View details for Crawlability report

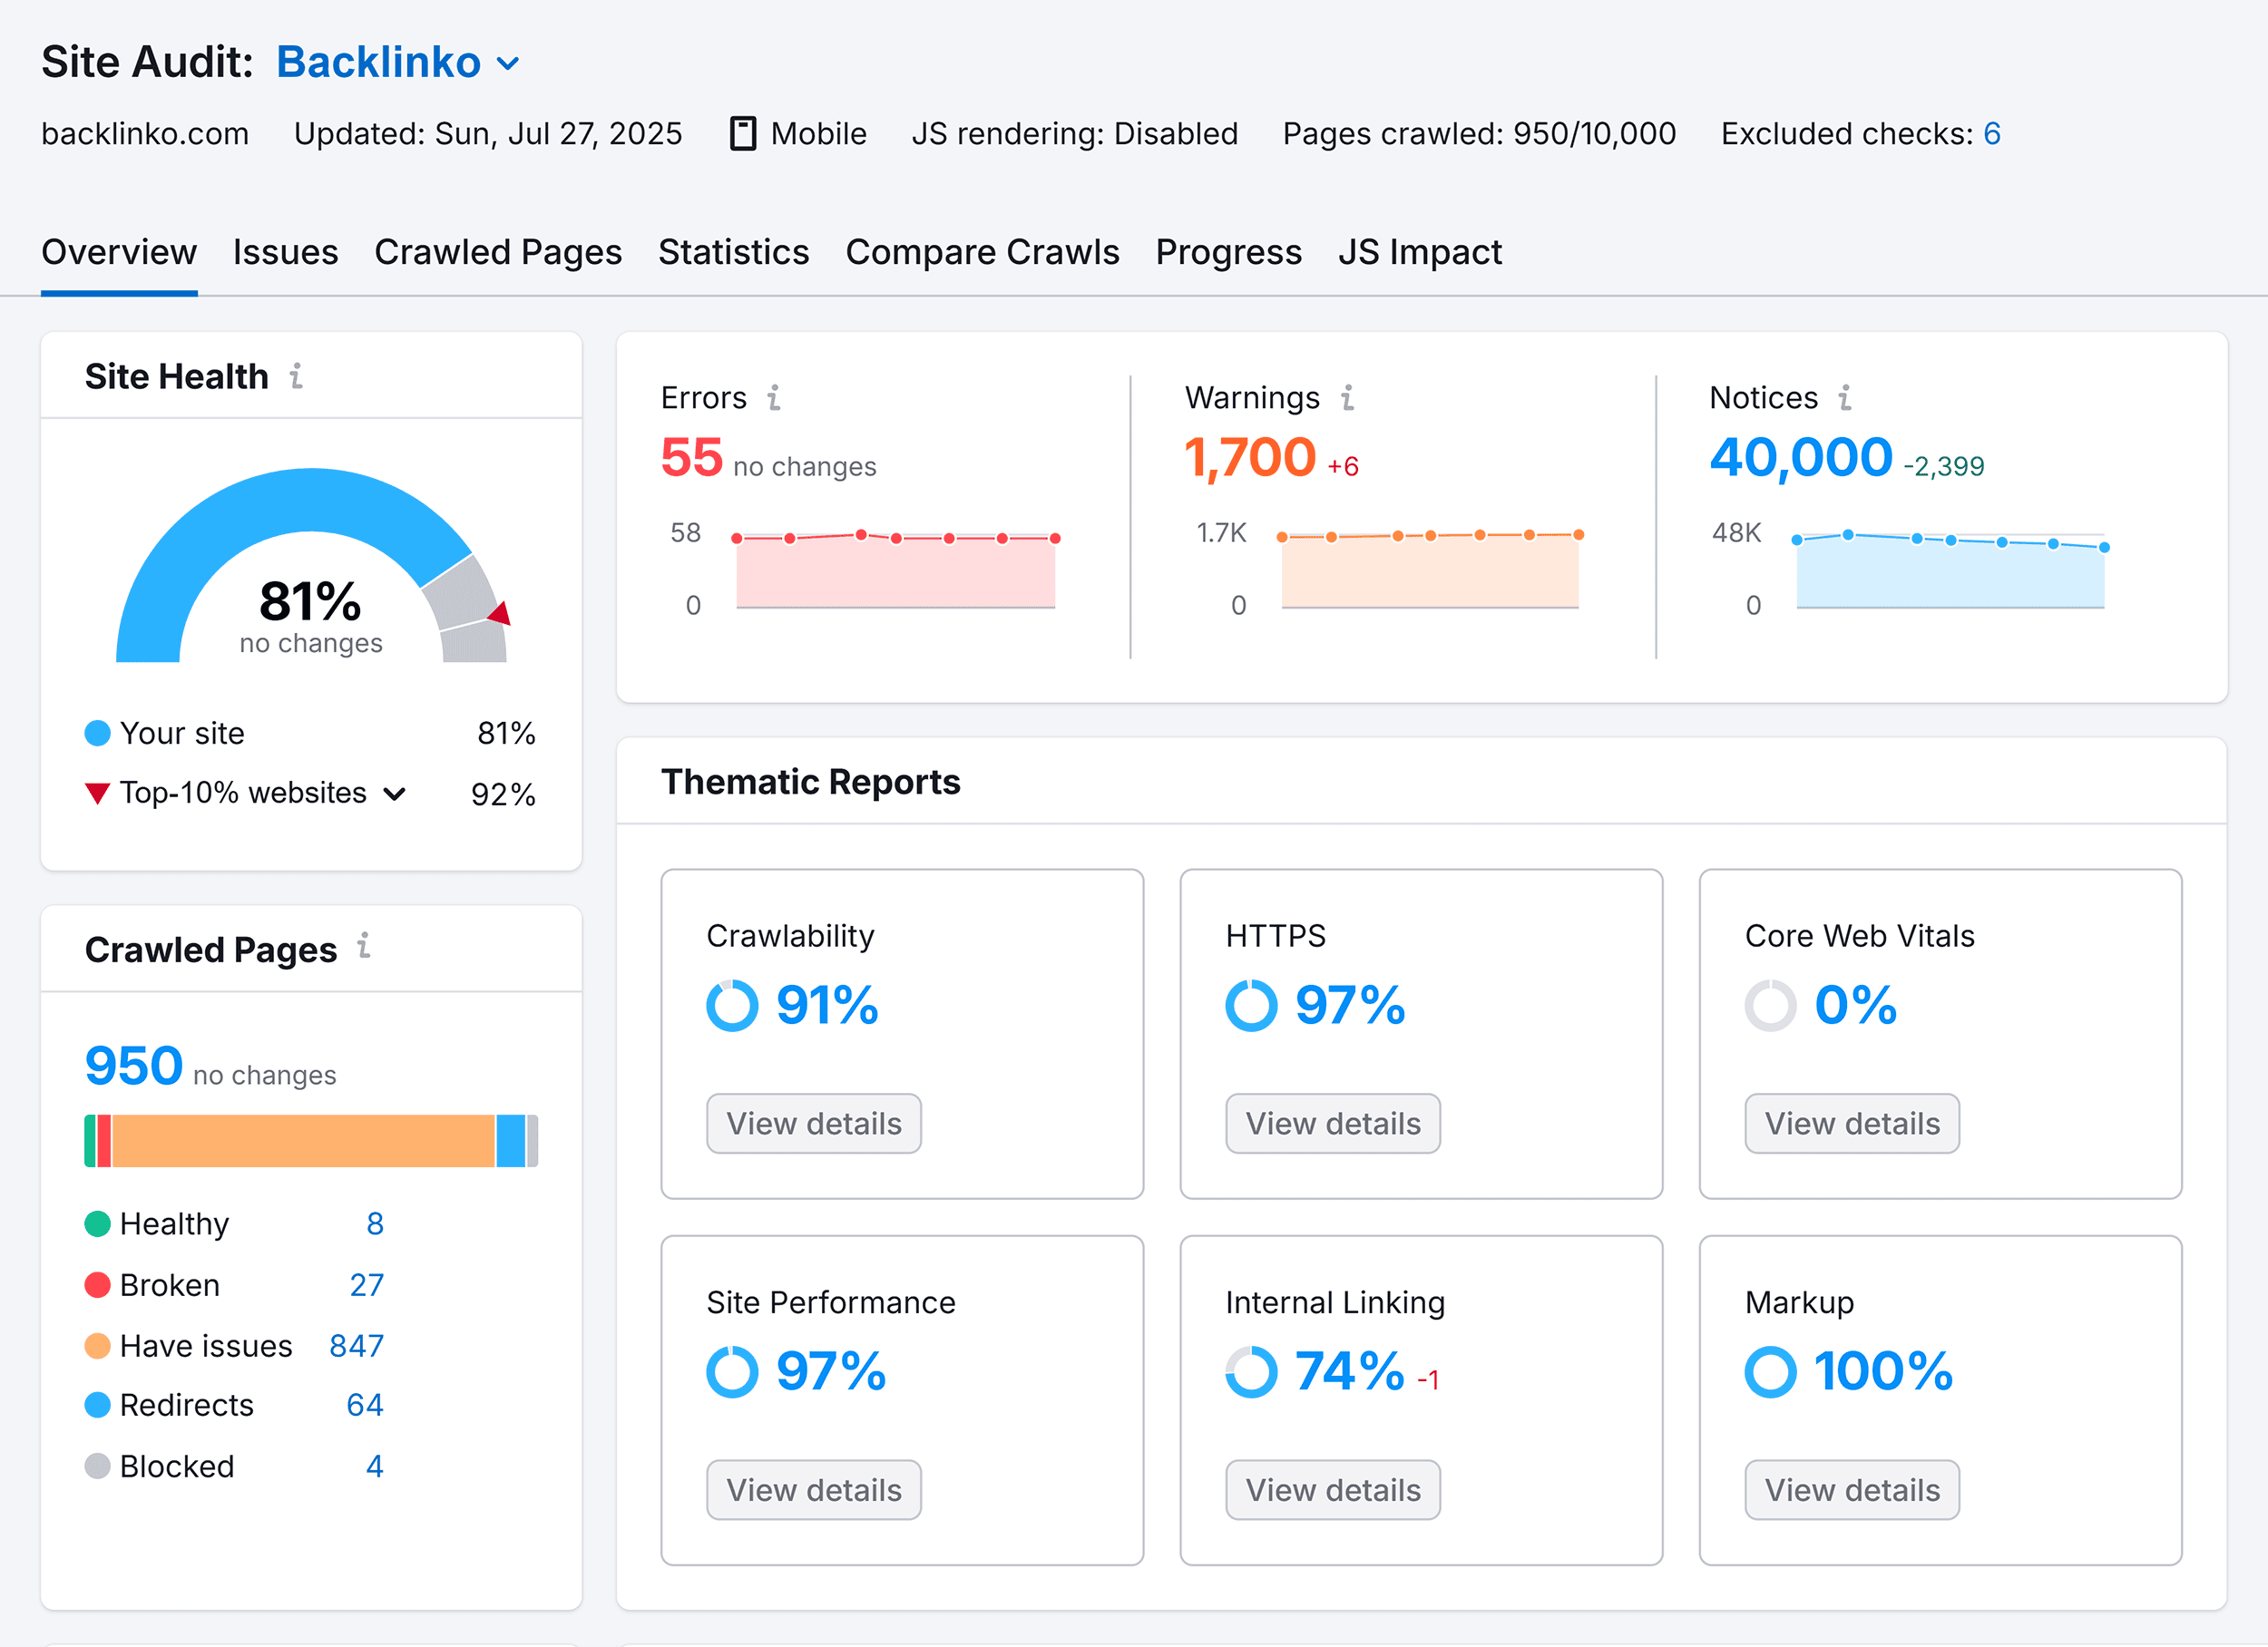click(x=814, y=1123)
